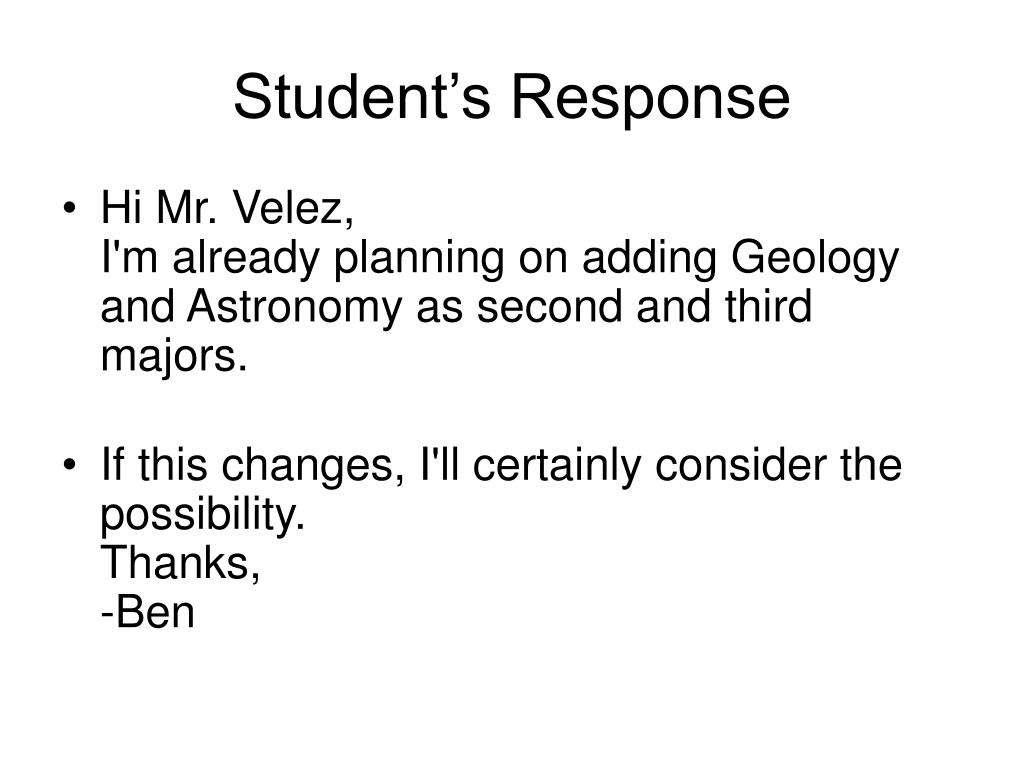Click the Thanks closing line
The width and height of the screenshot is (1024, 768).
pyautogui.click(x=180, y=563)
